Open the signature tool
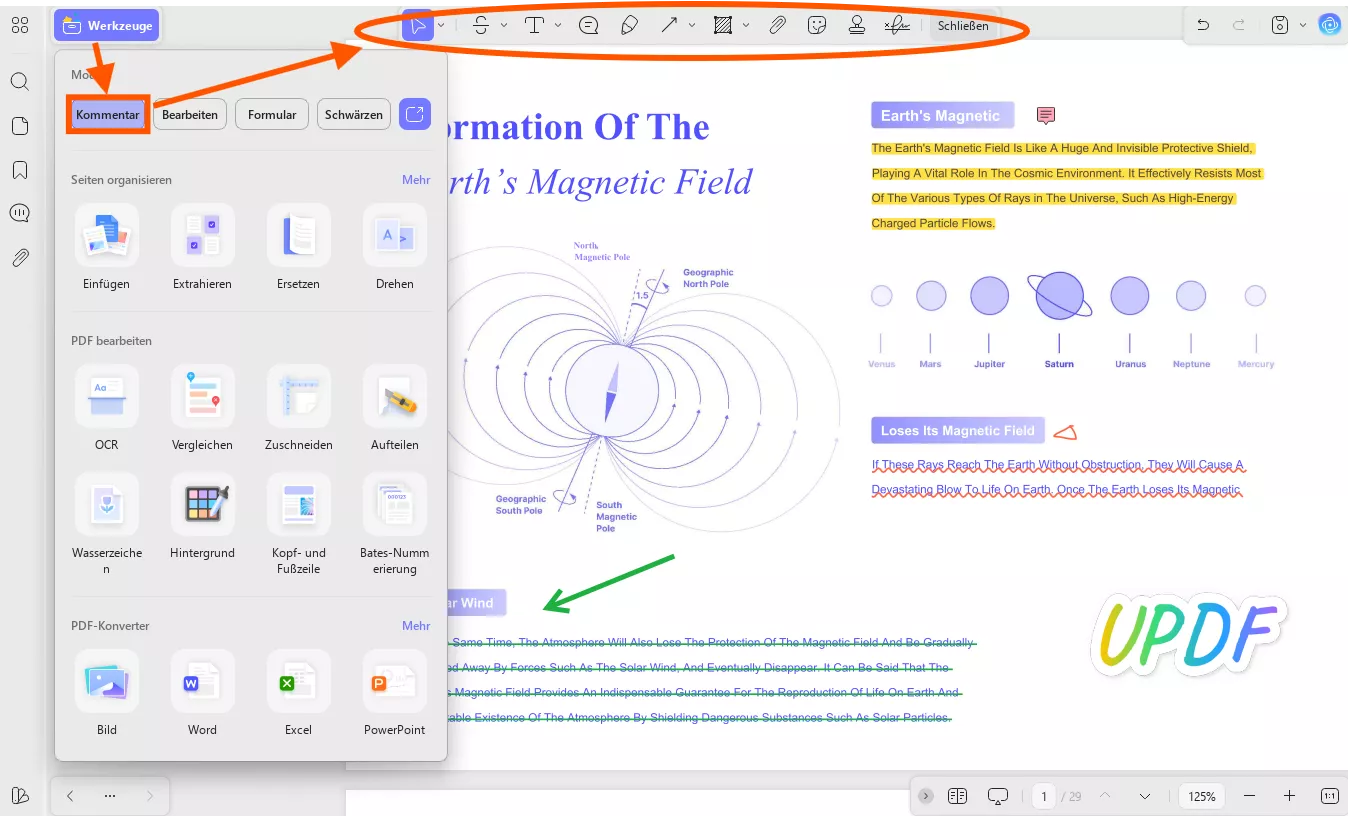Viewport: 1348px width, 816px height. tap(897, 25)
